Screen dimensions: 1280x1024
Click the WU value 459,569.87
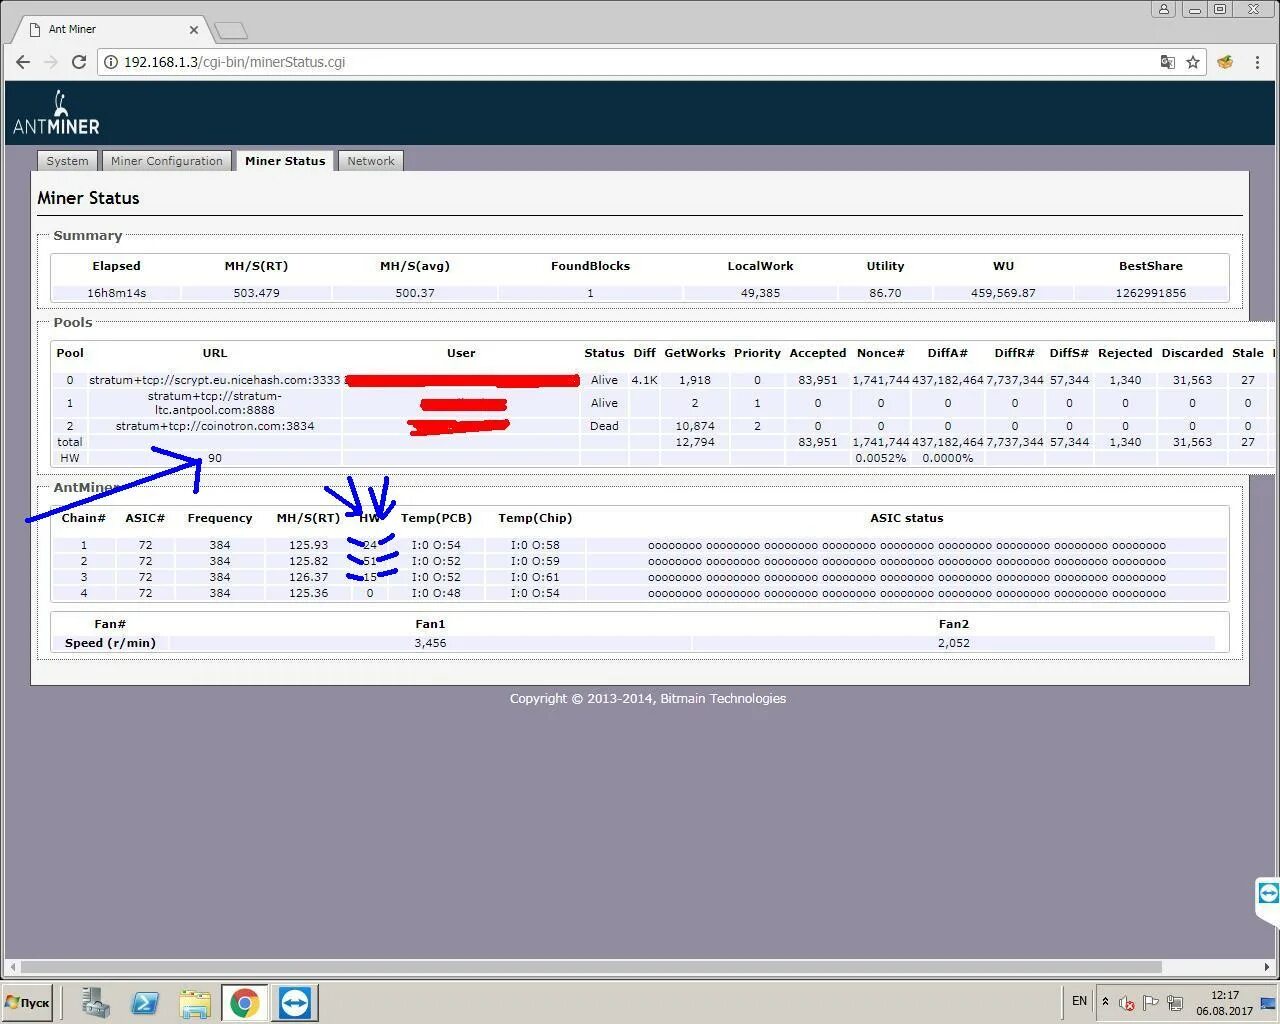[1003, 293]
